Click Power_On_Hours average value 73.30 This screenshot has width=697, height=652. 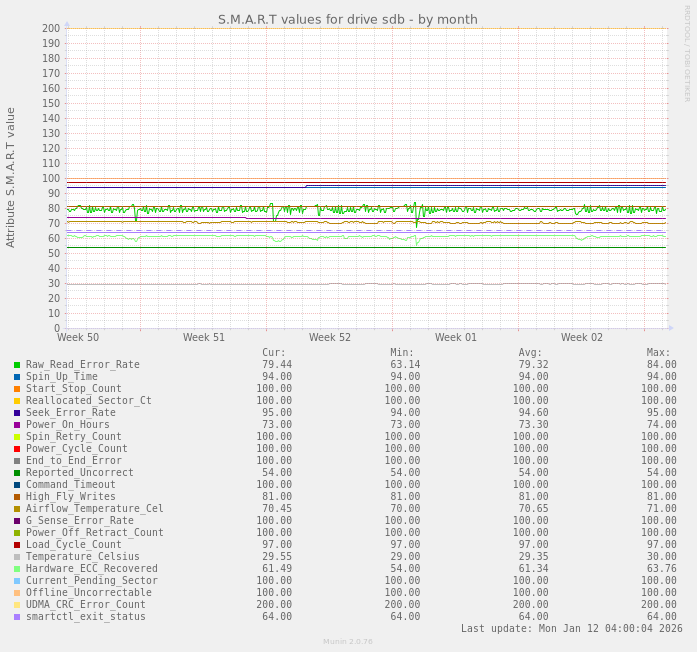tap(533, 424)
